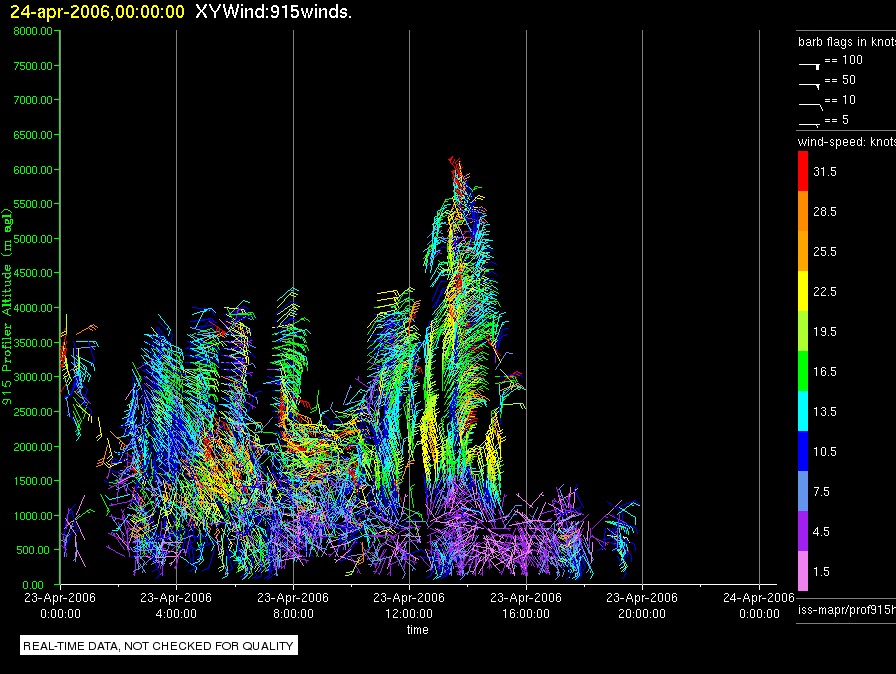This screenshot has height=674, width=896.
Task: Click the 23-Apr-2006 16:00:00 time label
Action: (526, 605)
